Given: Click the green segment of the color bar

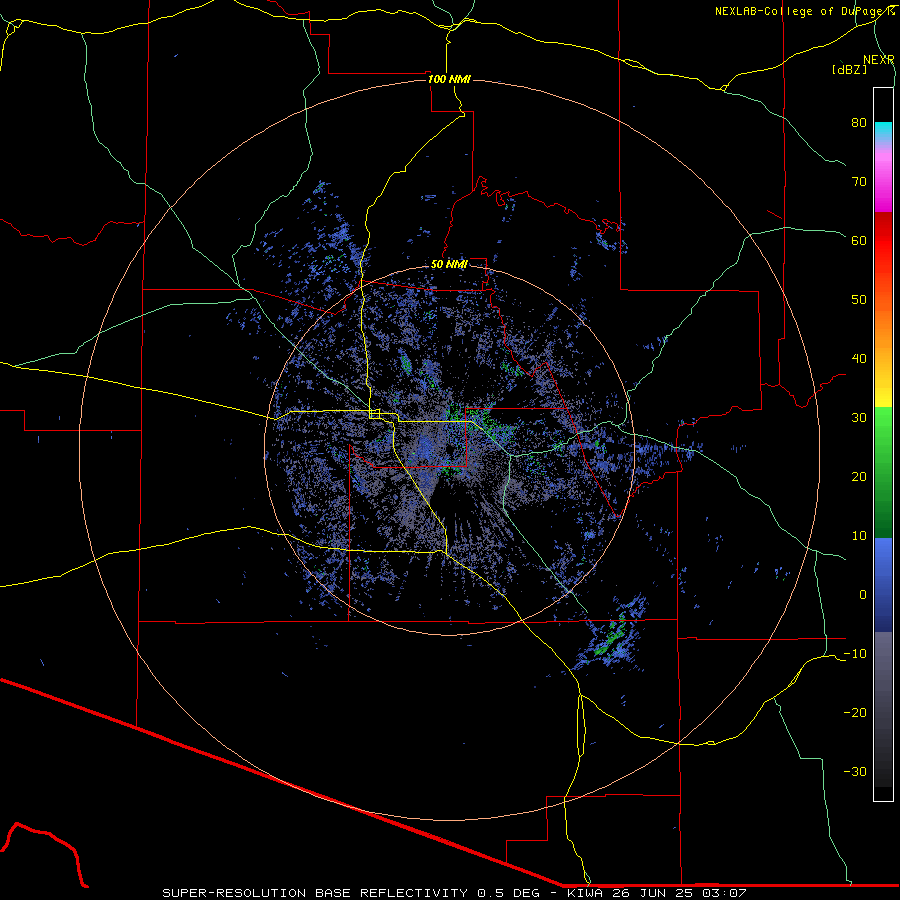Looking at the screenshot, I should point(883,472).
